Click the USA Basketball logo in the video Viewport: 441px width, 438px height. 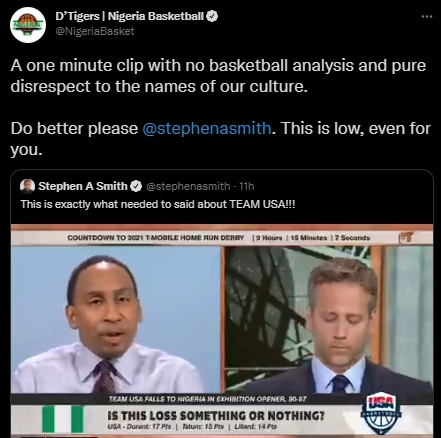pyautogui.click(x=382, y=412)
